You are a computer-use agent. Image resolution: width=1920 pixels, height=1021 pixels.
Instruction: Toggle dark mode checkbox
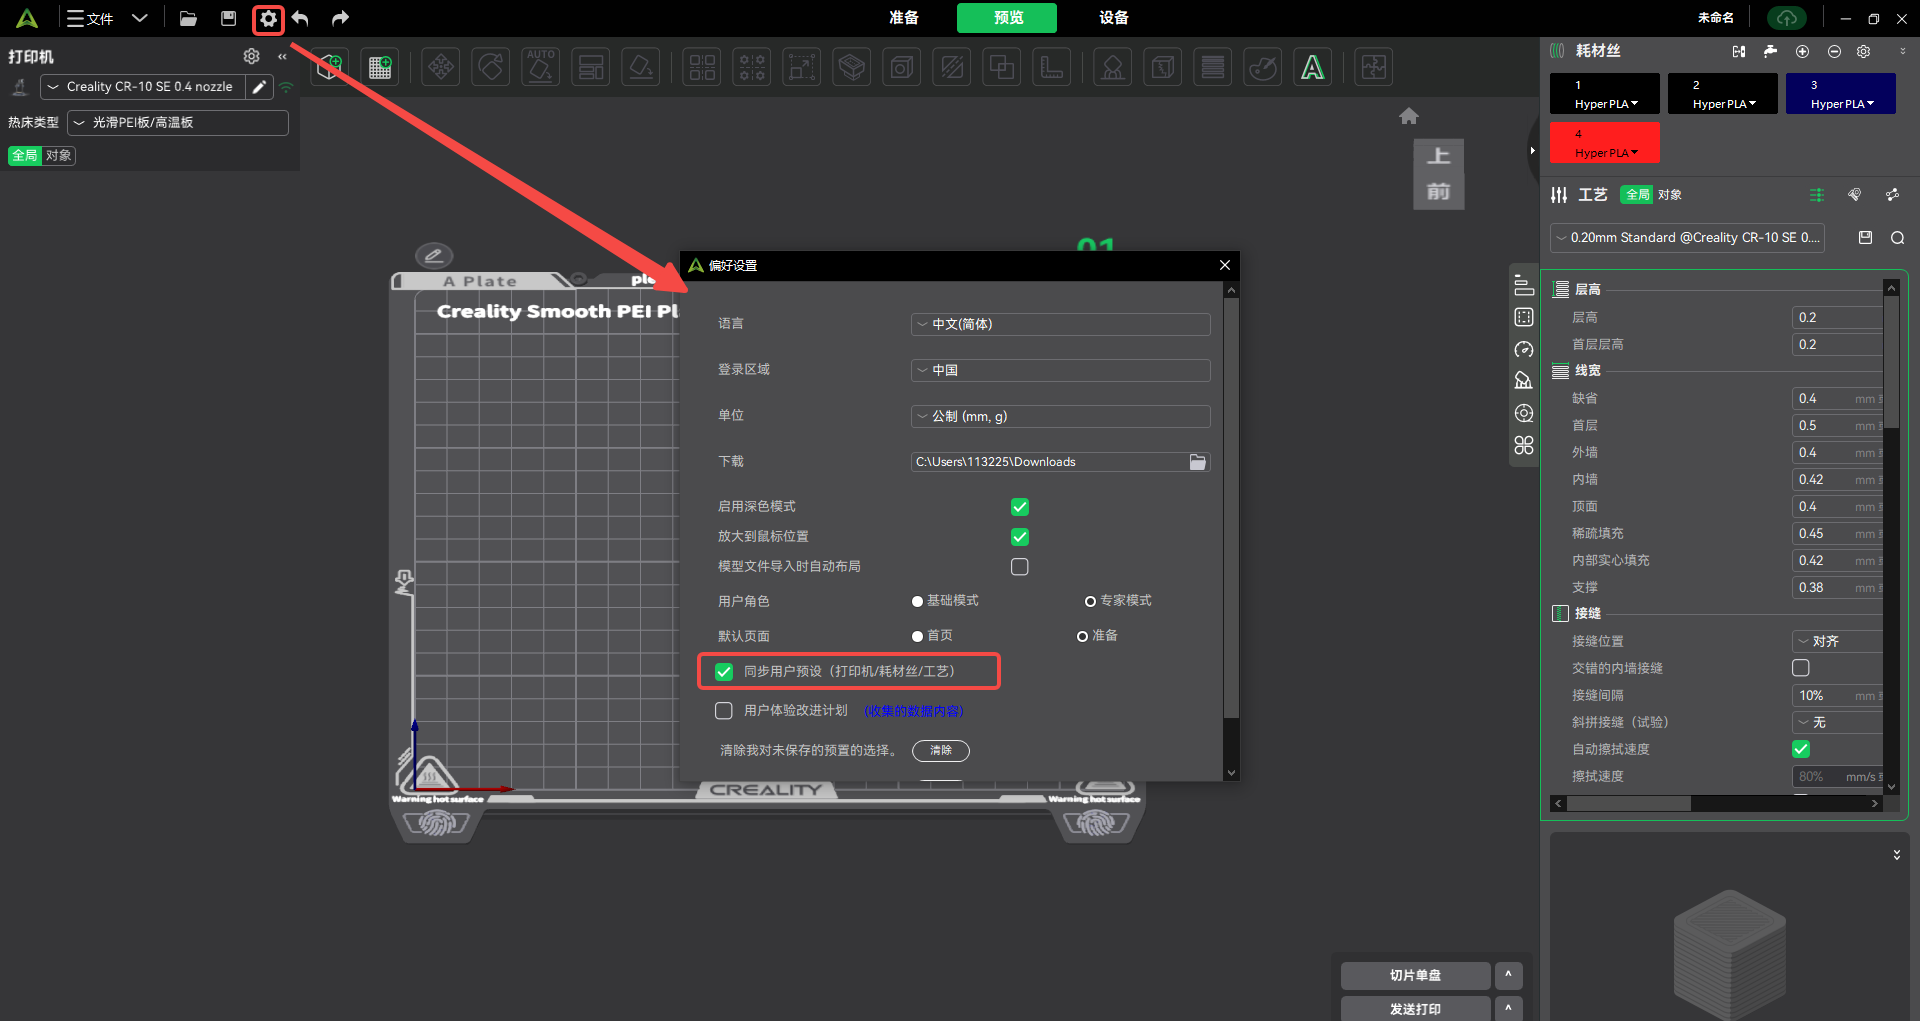pyautogui.click(x=1020, y=507)
